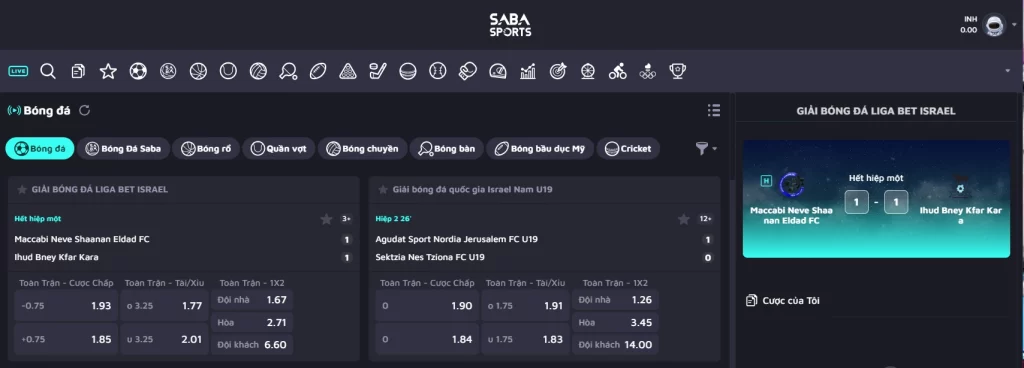The image size is (1024, 368).
Task: Click the LIVE badge icon
Action: point(18,71)
